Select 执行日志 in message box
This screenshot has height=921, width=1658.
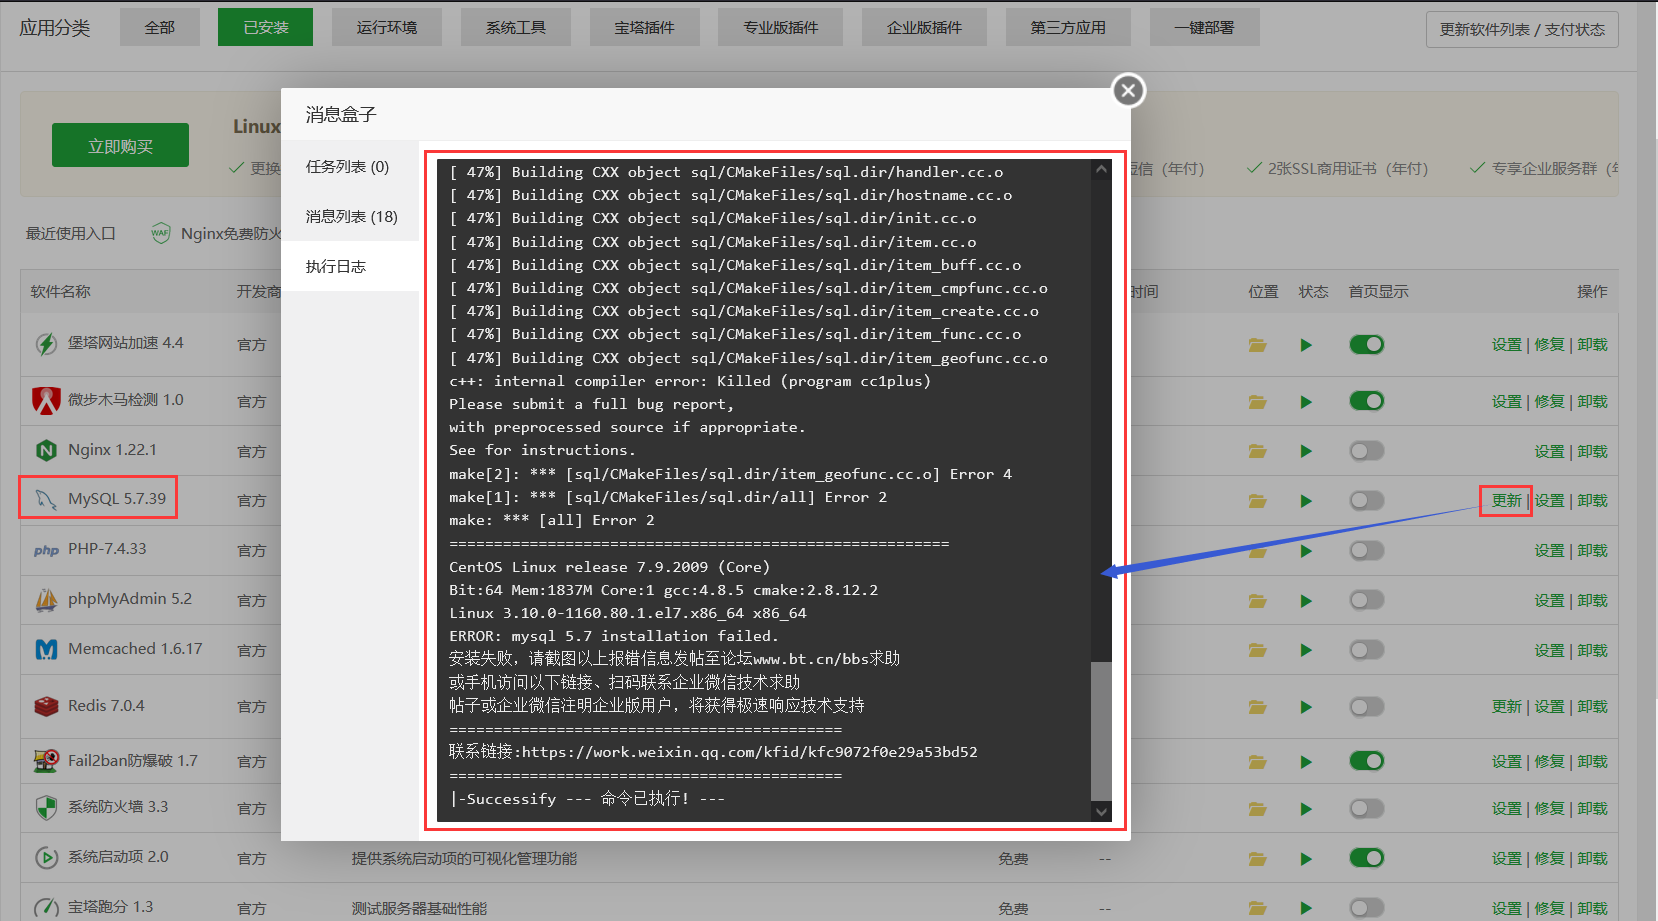(349, 267)
